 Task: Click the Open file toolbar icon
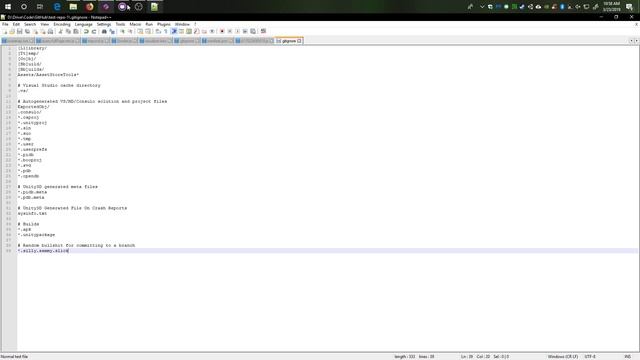pos(12,31)
